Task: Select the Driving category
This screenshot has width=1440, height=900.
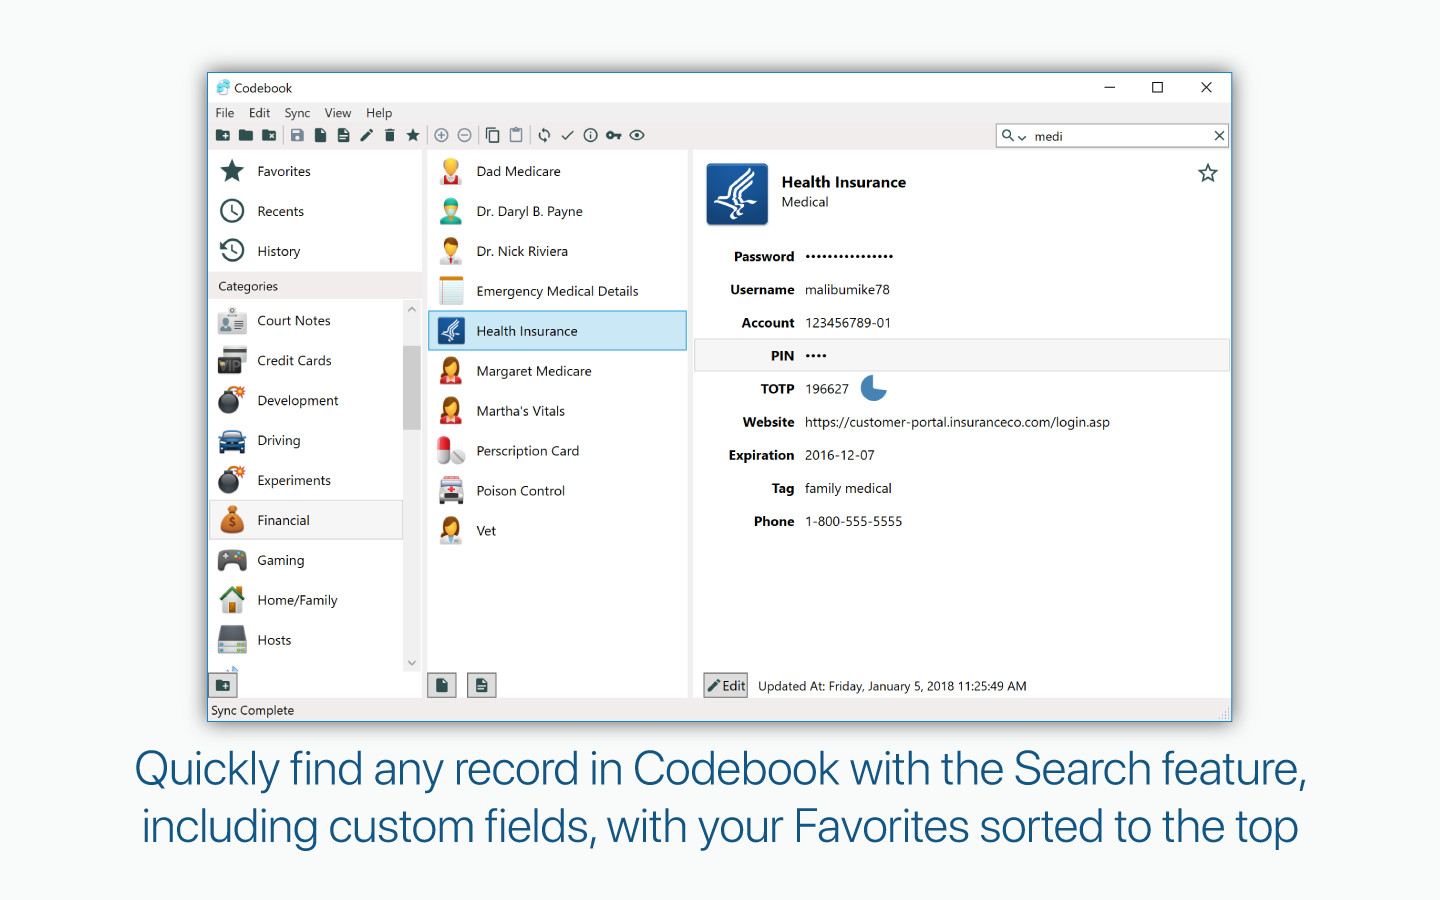Action: [306, 440]
